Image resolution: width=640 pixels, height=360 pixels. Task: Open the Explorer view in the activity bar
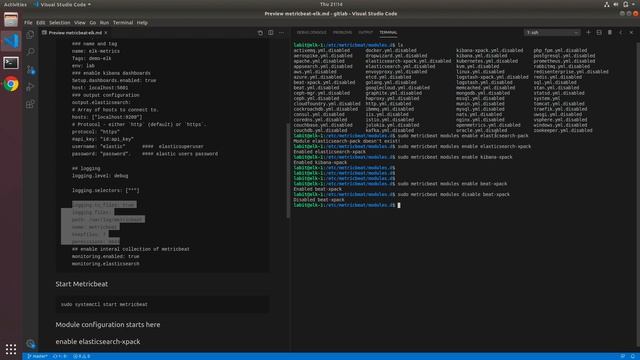30,35
